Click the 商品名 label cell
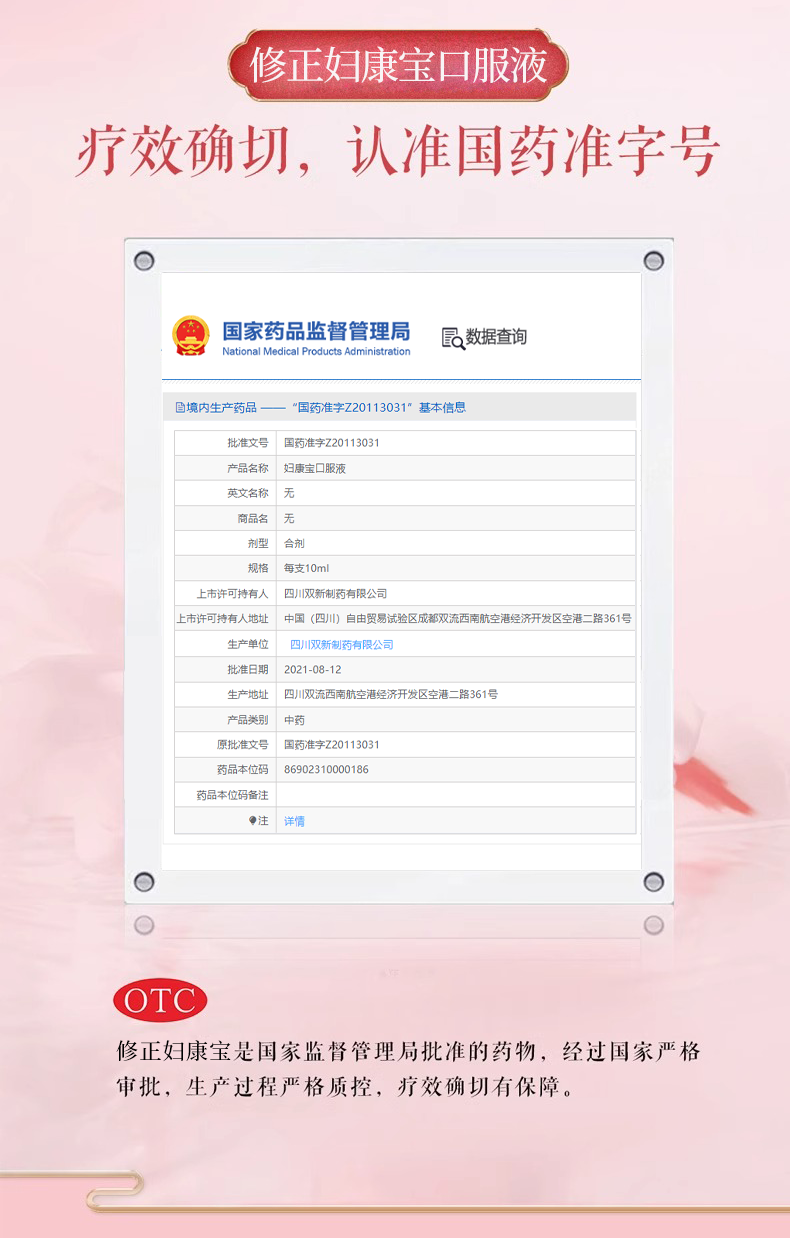The width and height of the screenshot is (790, 1238). 225,518
